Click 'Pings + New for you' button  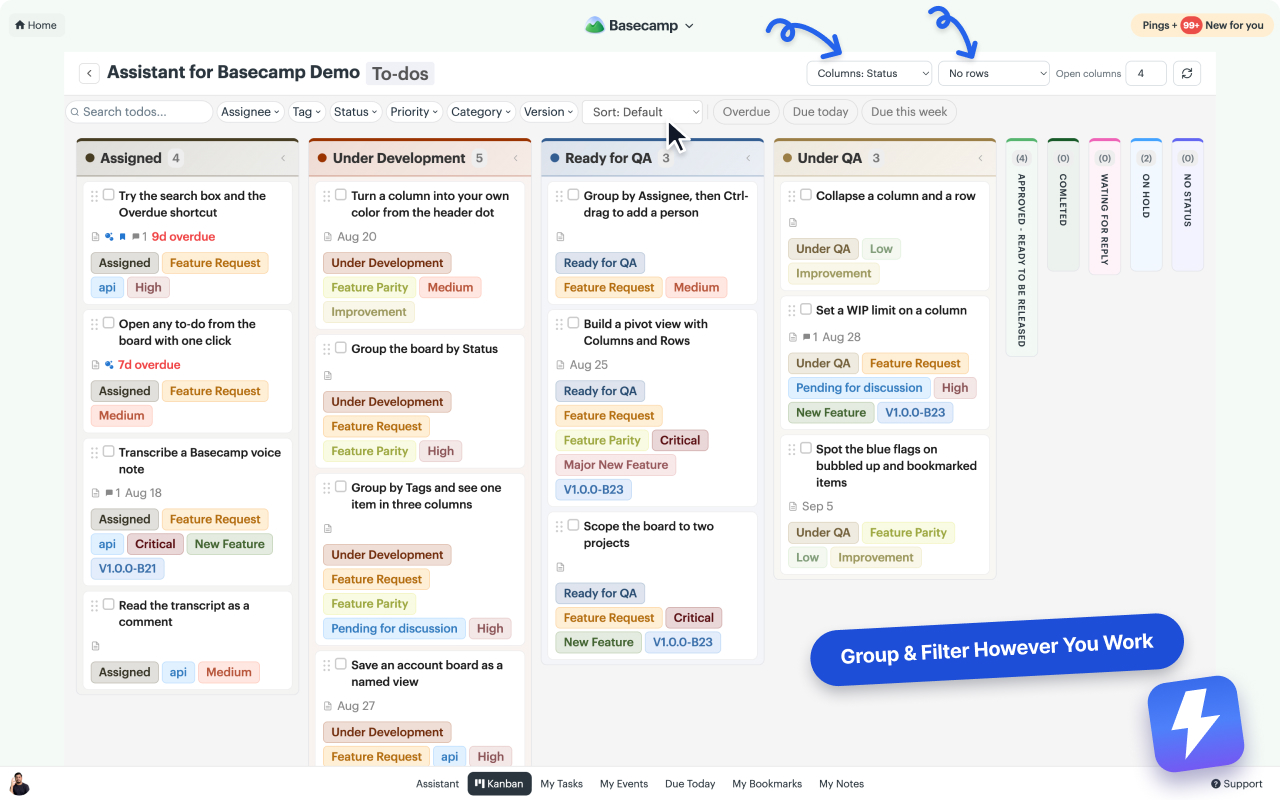[1202, 25]
